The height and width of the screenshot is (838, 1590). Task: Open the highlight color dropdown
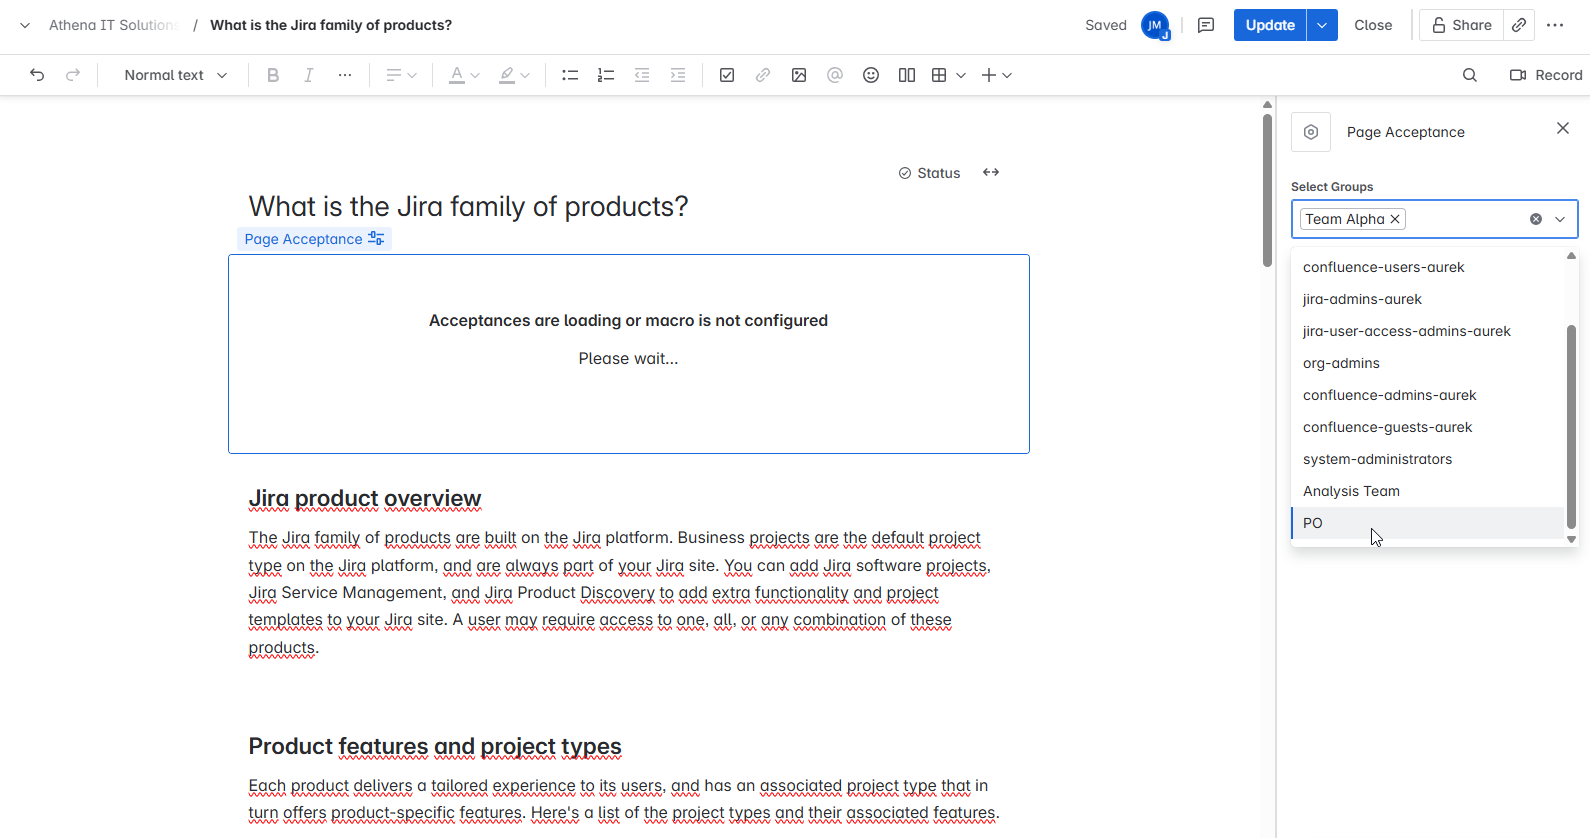point(514,75)
